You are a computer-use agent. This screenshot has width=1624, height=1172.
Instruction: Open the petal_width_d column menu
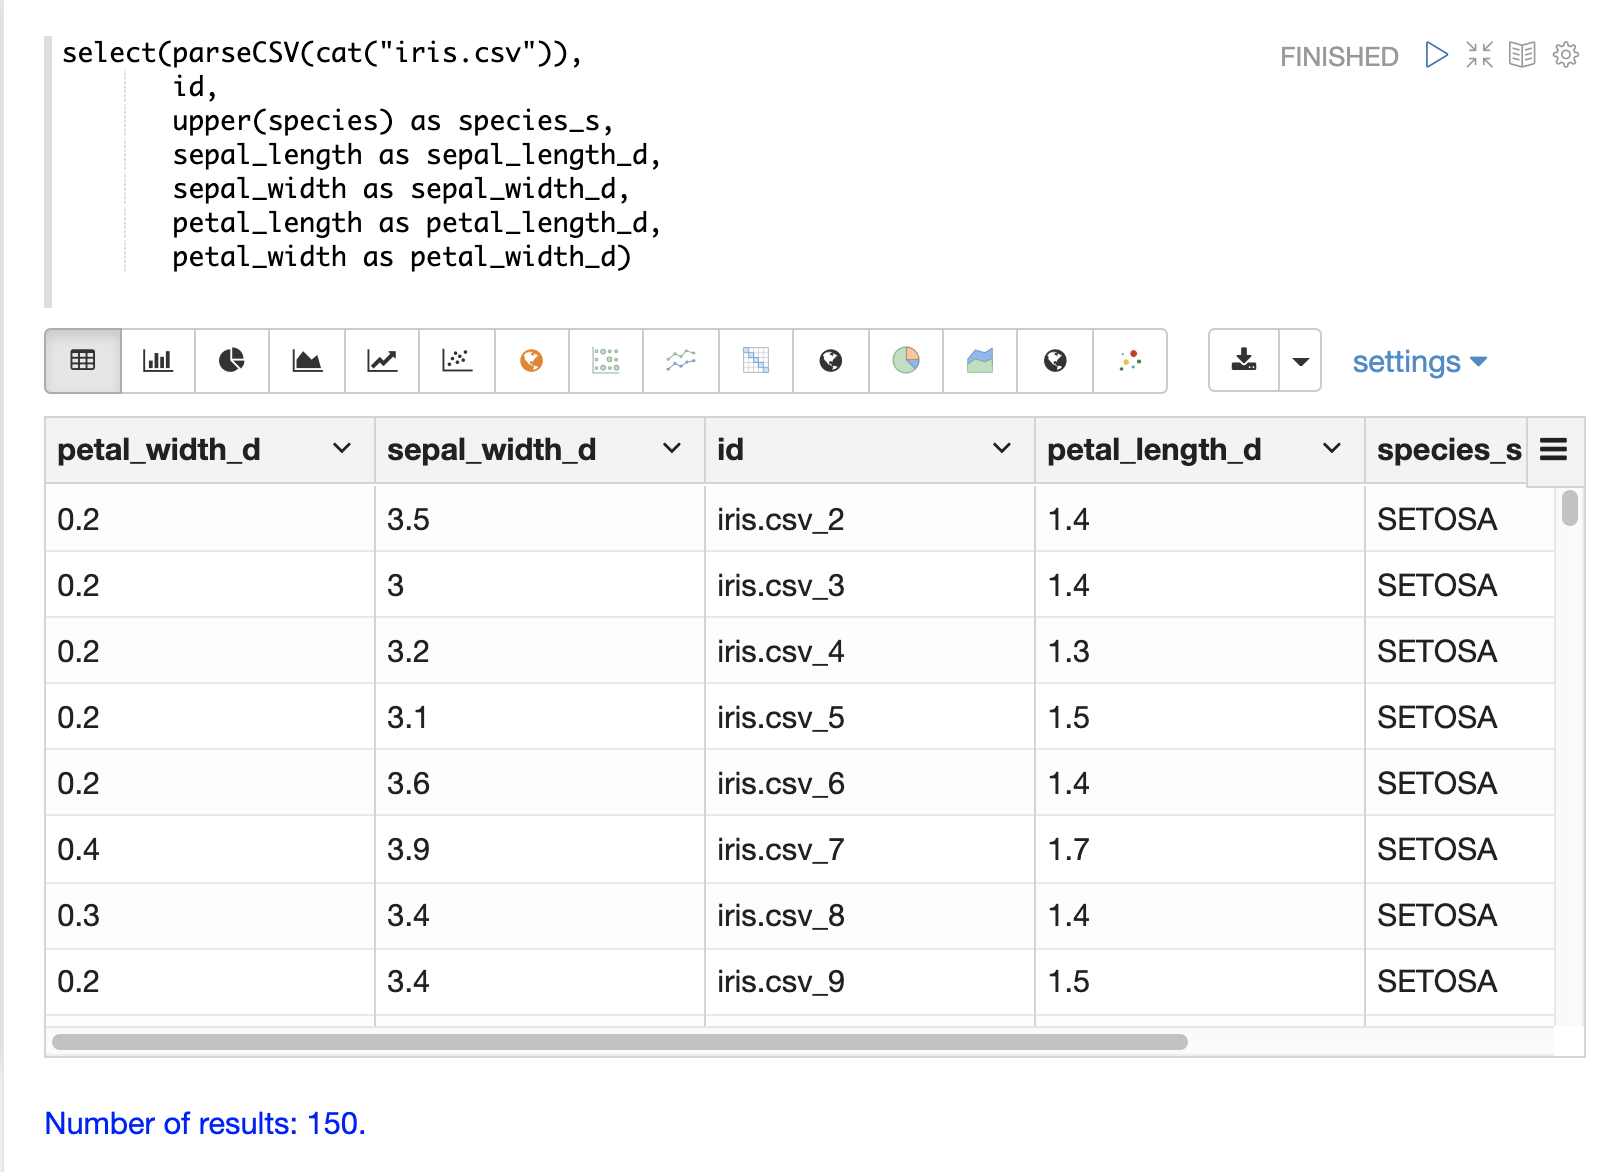[x=342, y=449]
